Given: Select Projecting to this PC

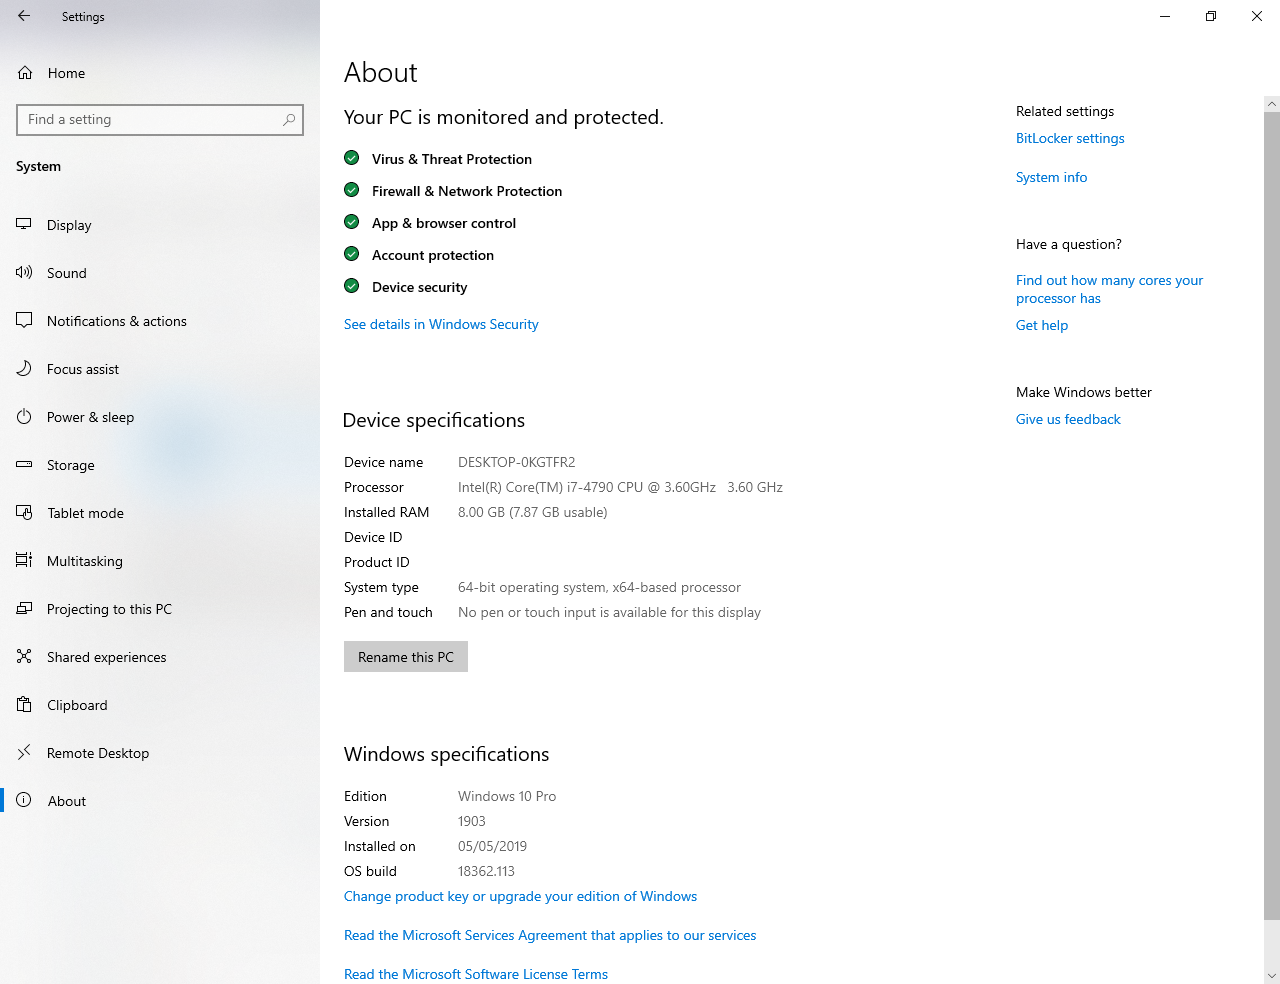Looking at the screenshot, I should [160, 609].
